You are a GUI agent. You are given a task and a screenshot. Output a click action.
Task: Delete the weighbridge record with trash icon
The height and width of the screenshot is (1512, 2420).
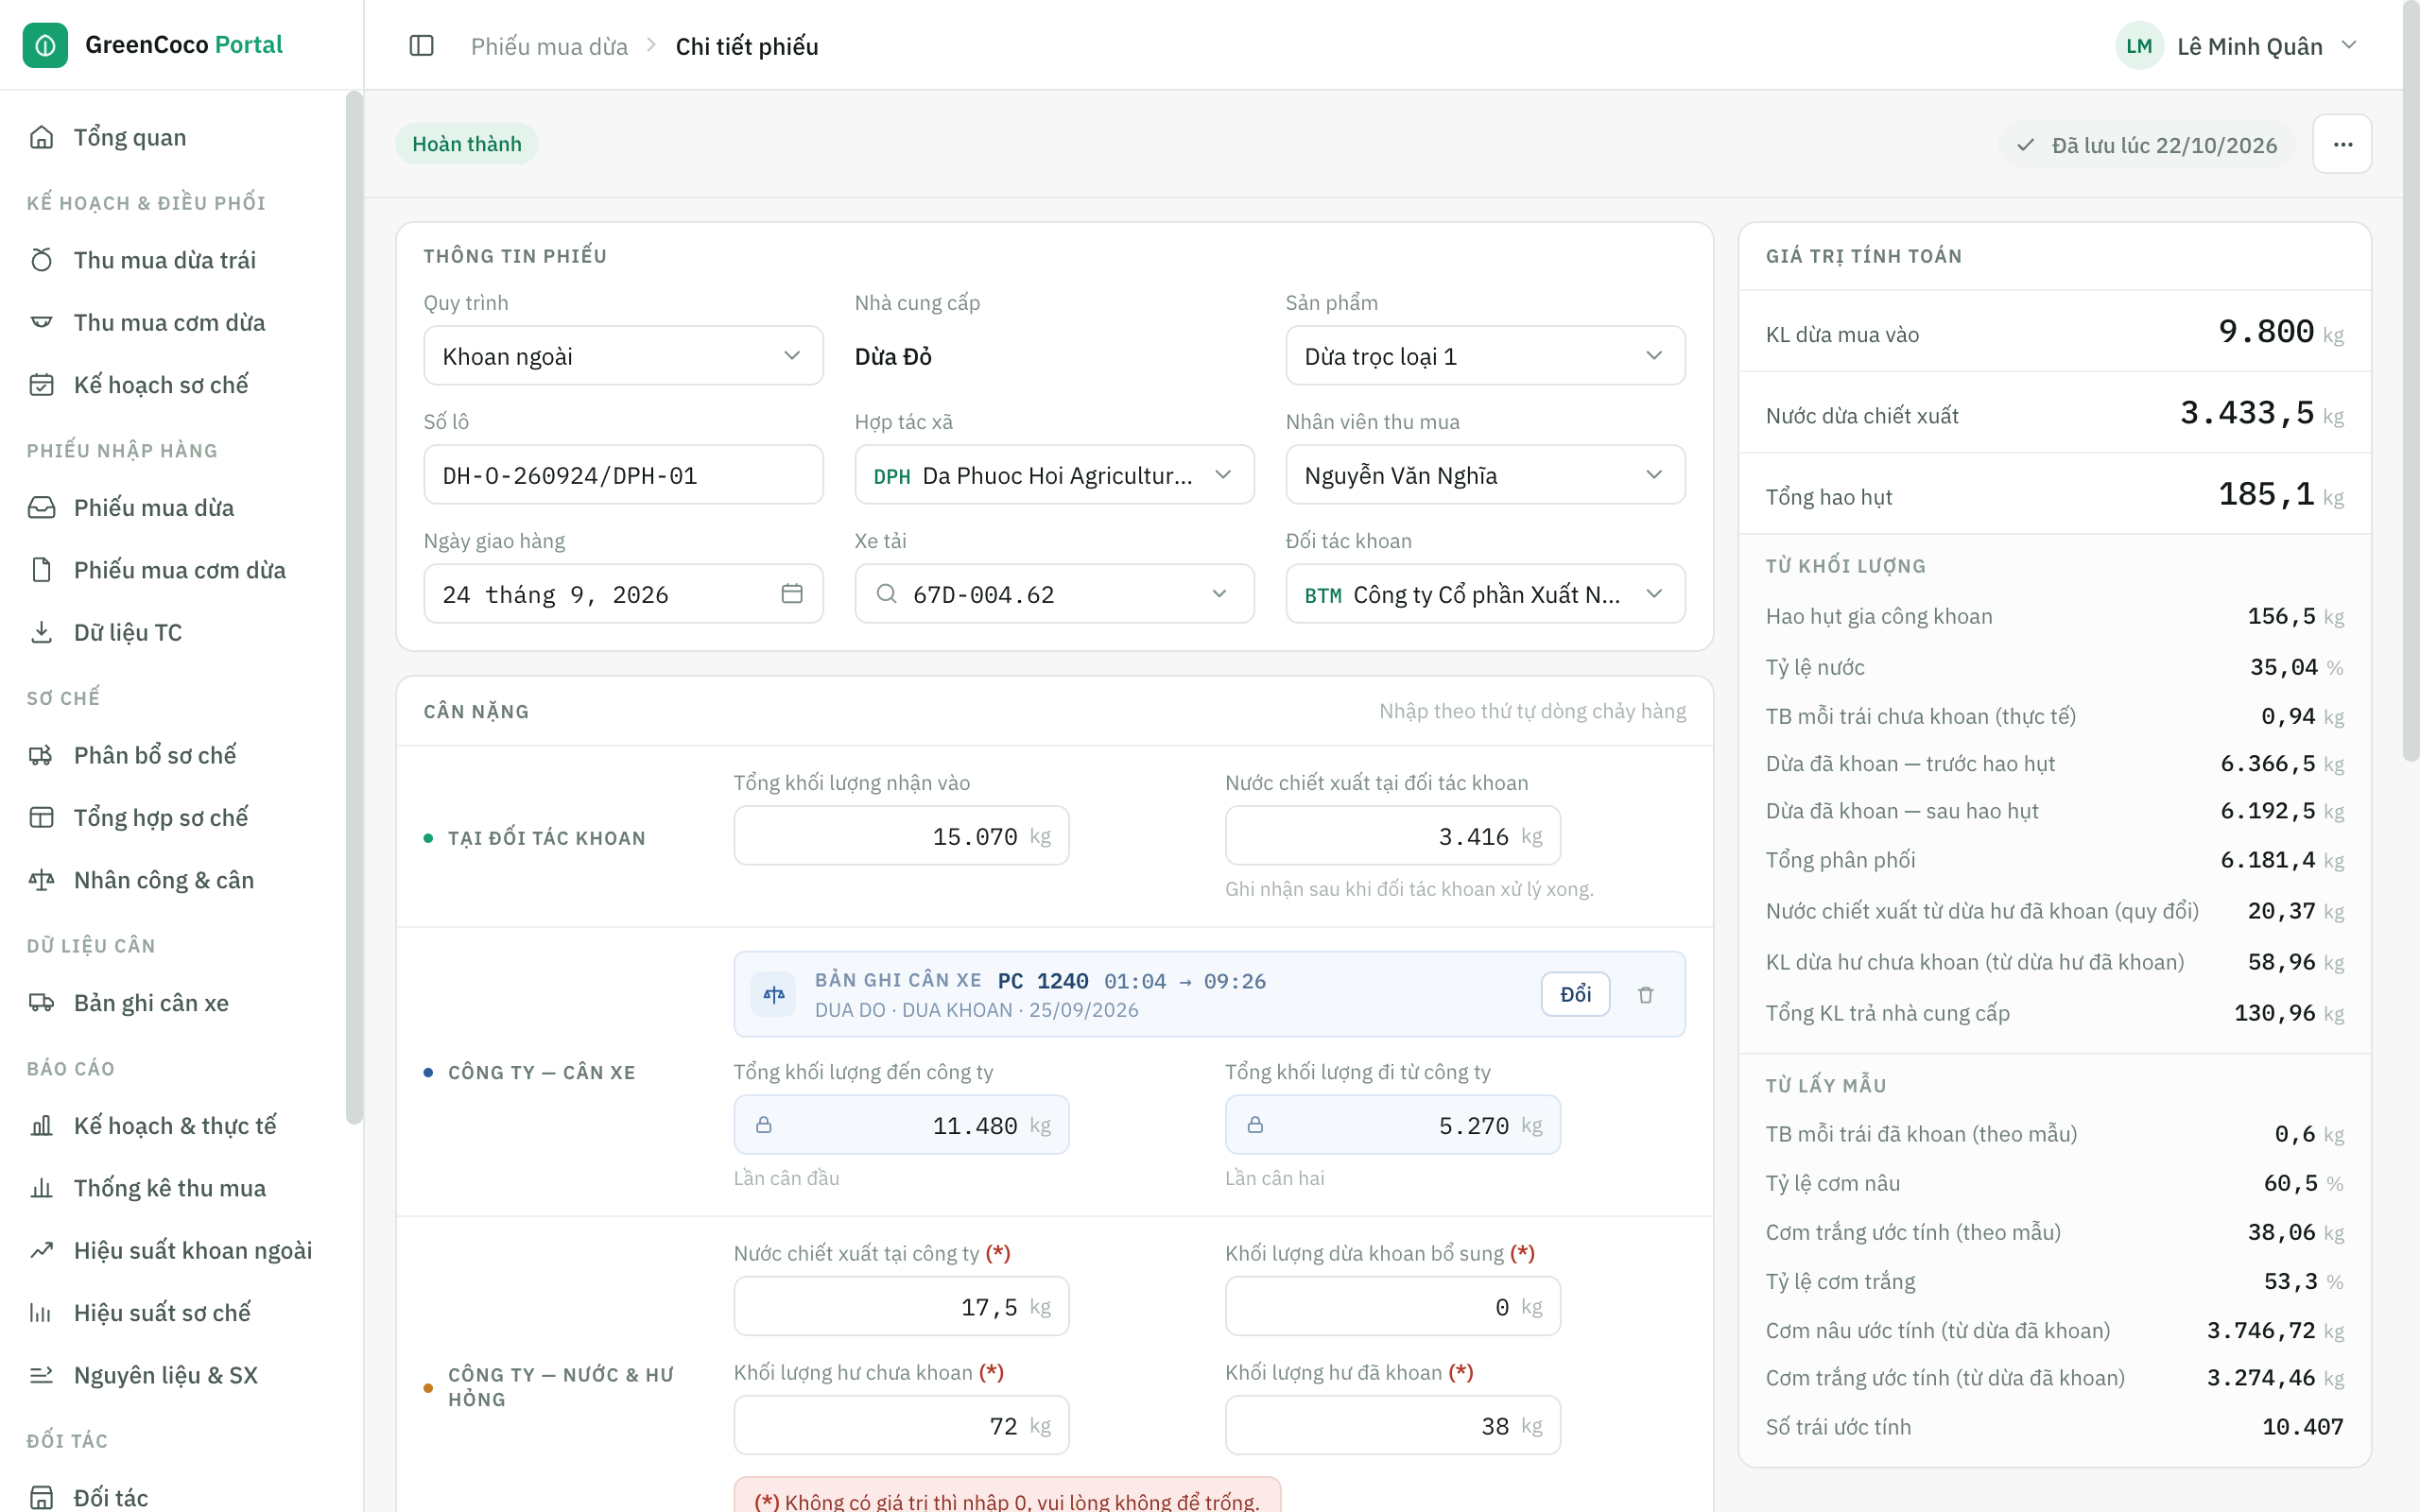(x=1645, y=994)
